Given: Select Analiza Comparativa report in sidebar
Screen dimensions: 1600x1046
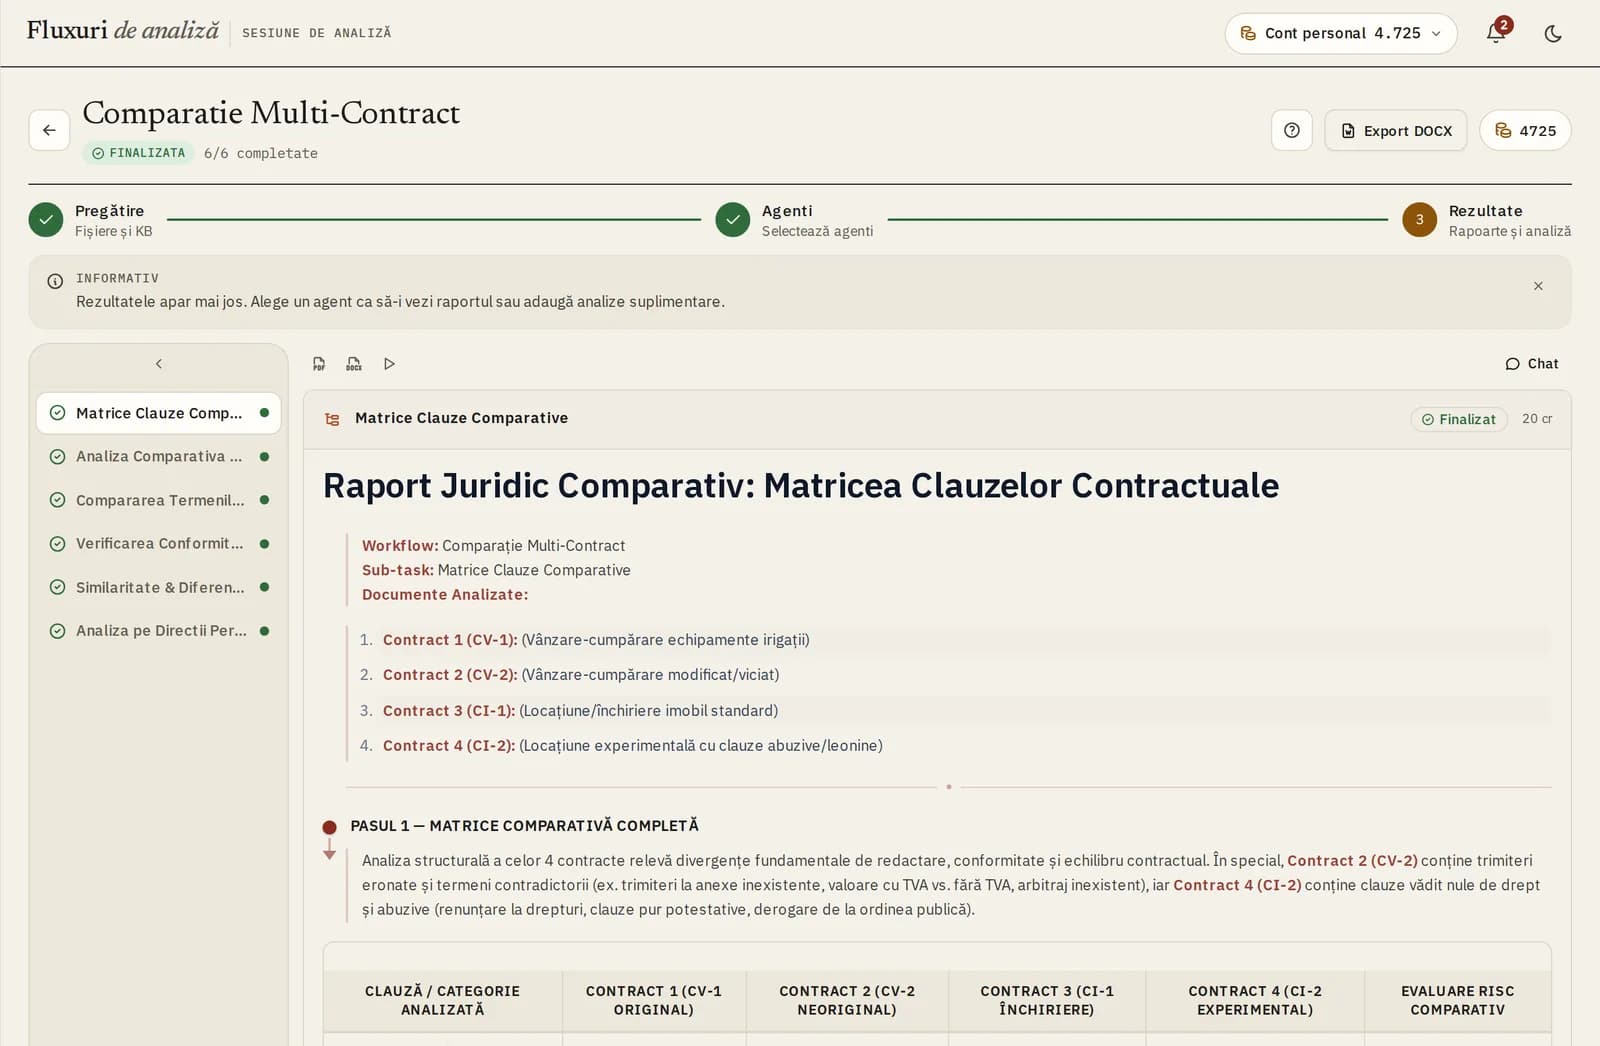Looking at the screenshot, I should 159,456.
